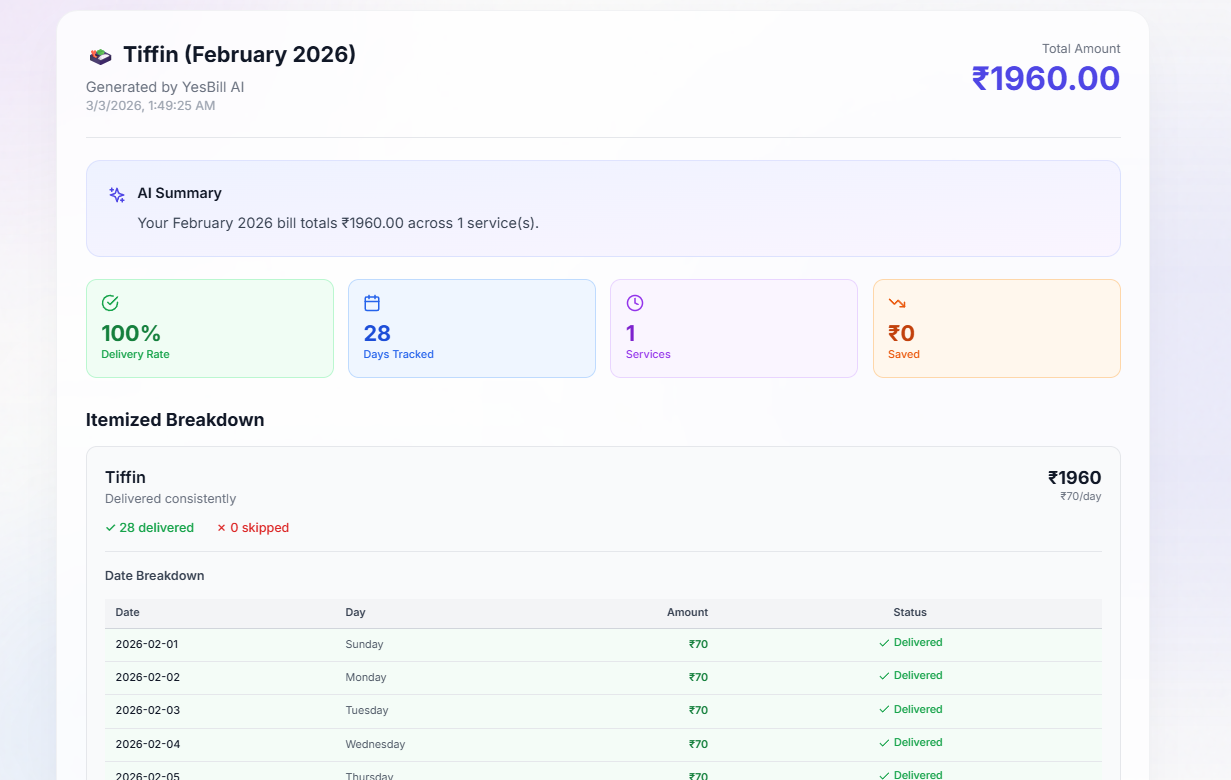Screen dimensions: 1231x780
Task: Click the clock icon above Services count
Action: coord(634,303)
